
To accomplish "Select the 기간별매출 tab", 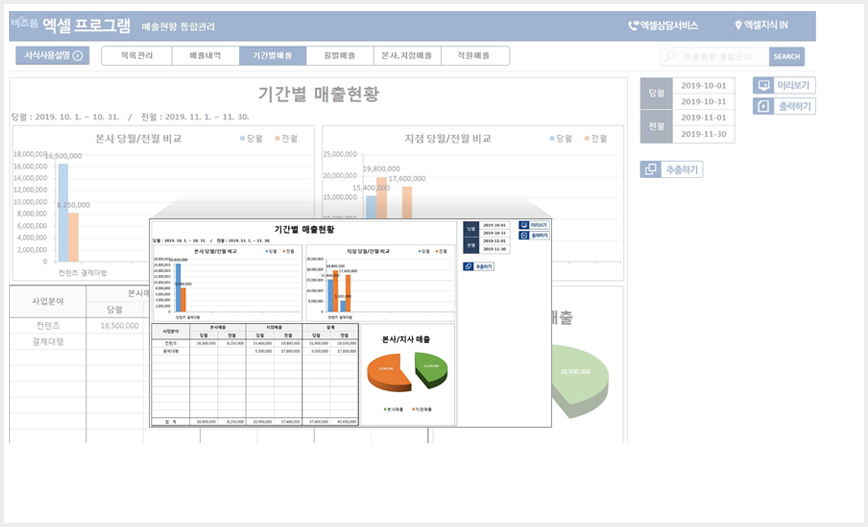I will [x=272, y=56].
